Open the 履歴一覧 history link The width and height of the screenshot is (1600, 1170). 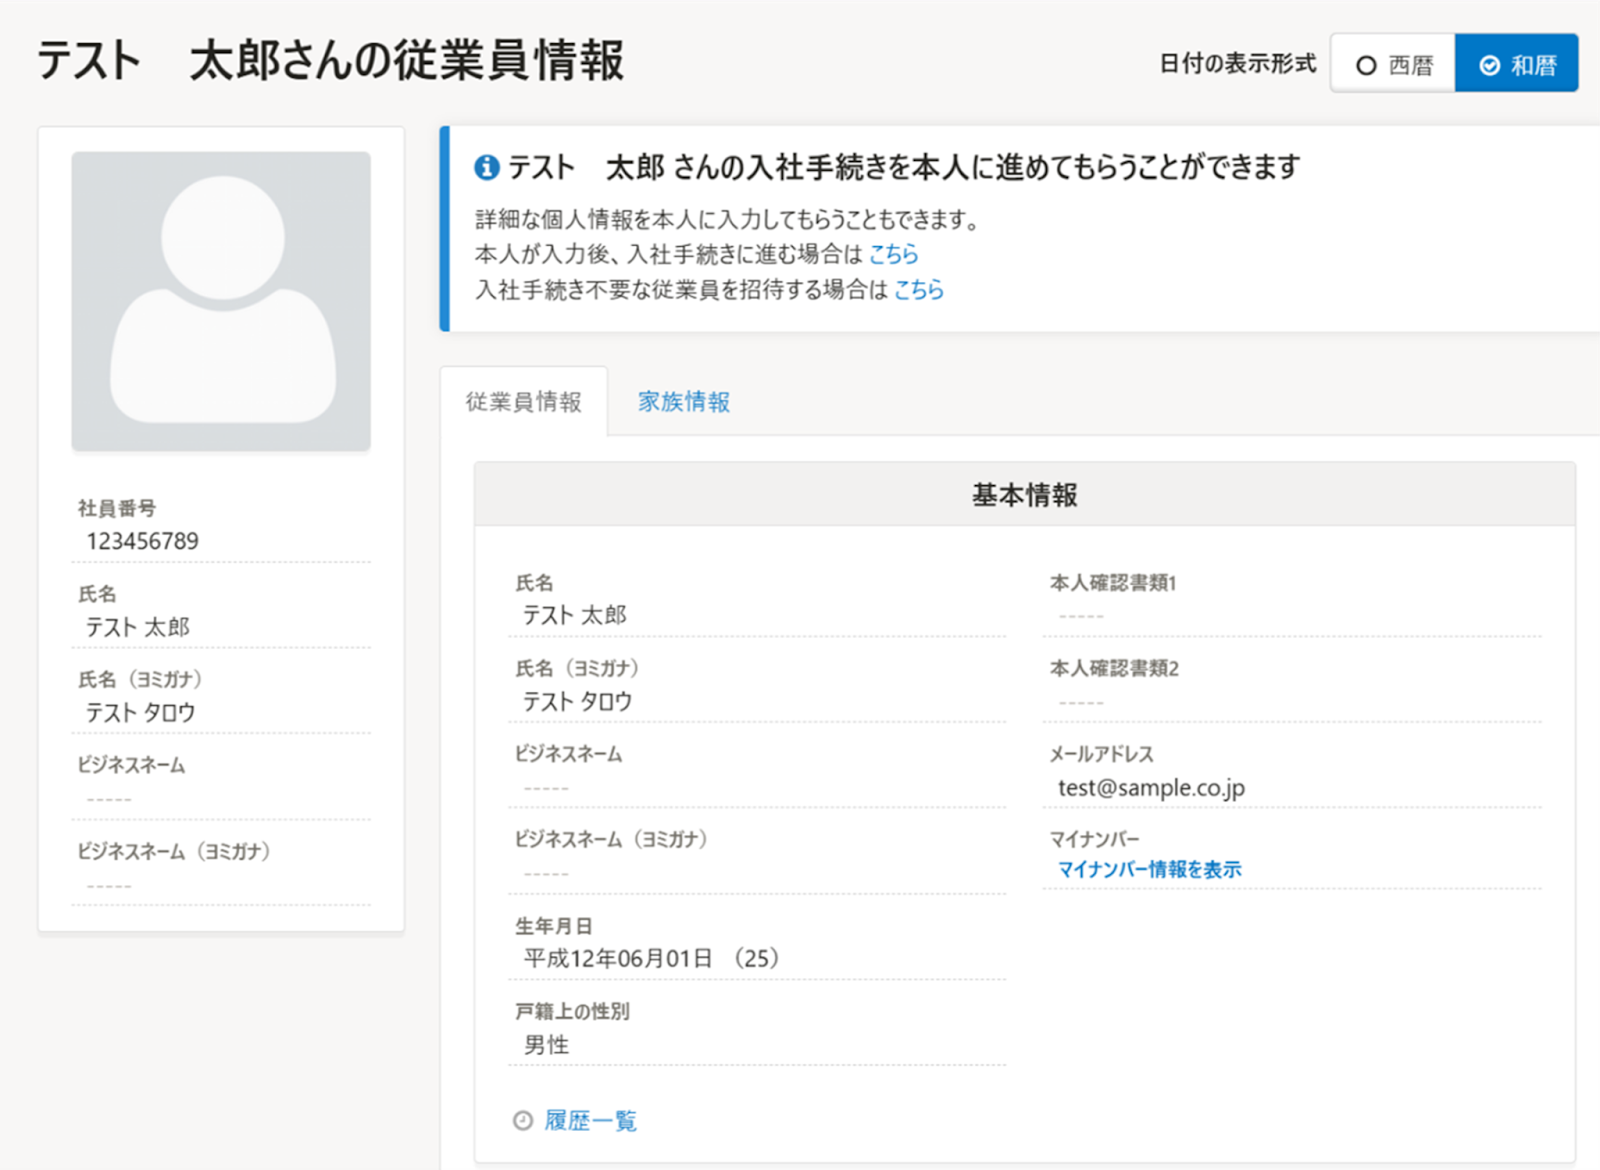[590, 1121]
